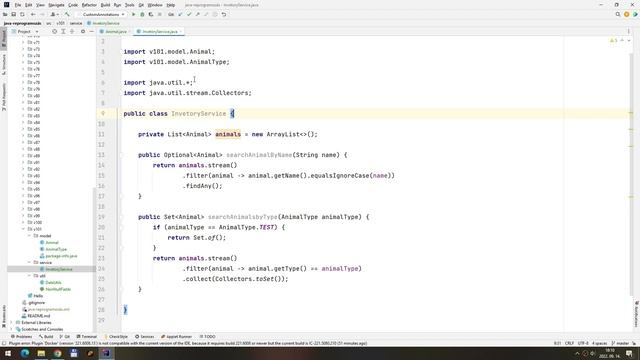Click the editor warnings indicator

pyautogui.click(x=613, y=40)
